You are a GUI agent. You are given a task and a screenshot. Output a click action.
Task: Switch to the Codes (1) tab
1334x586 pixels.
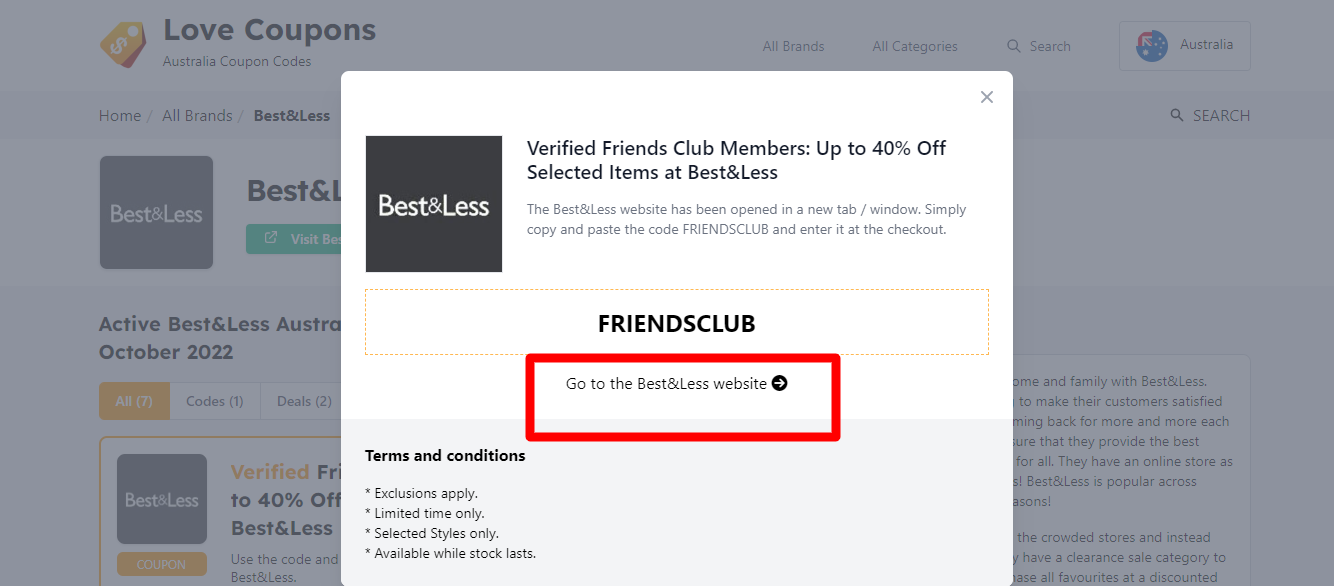(x=215, y=401)
